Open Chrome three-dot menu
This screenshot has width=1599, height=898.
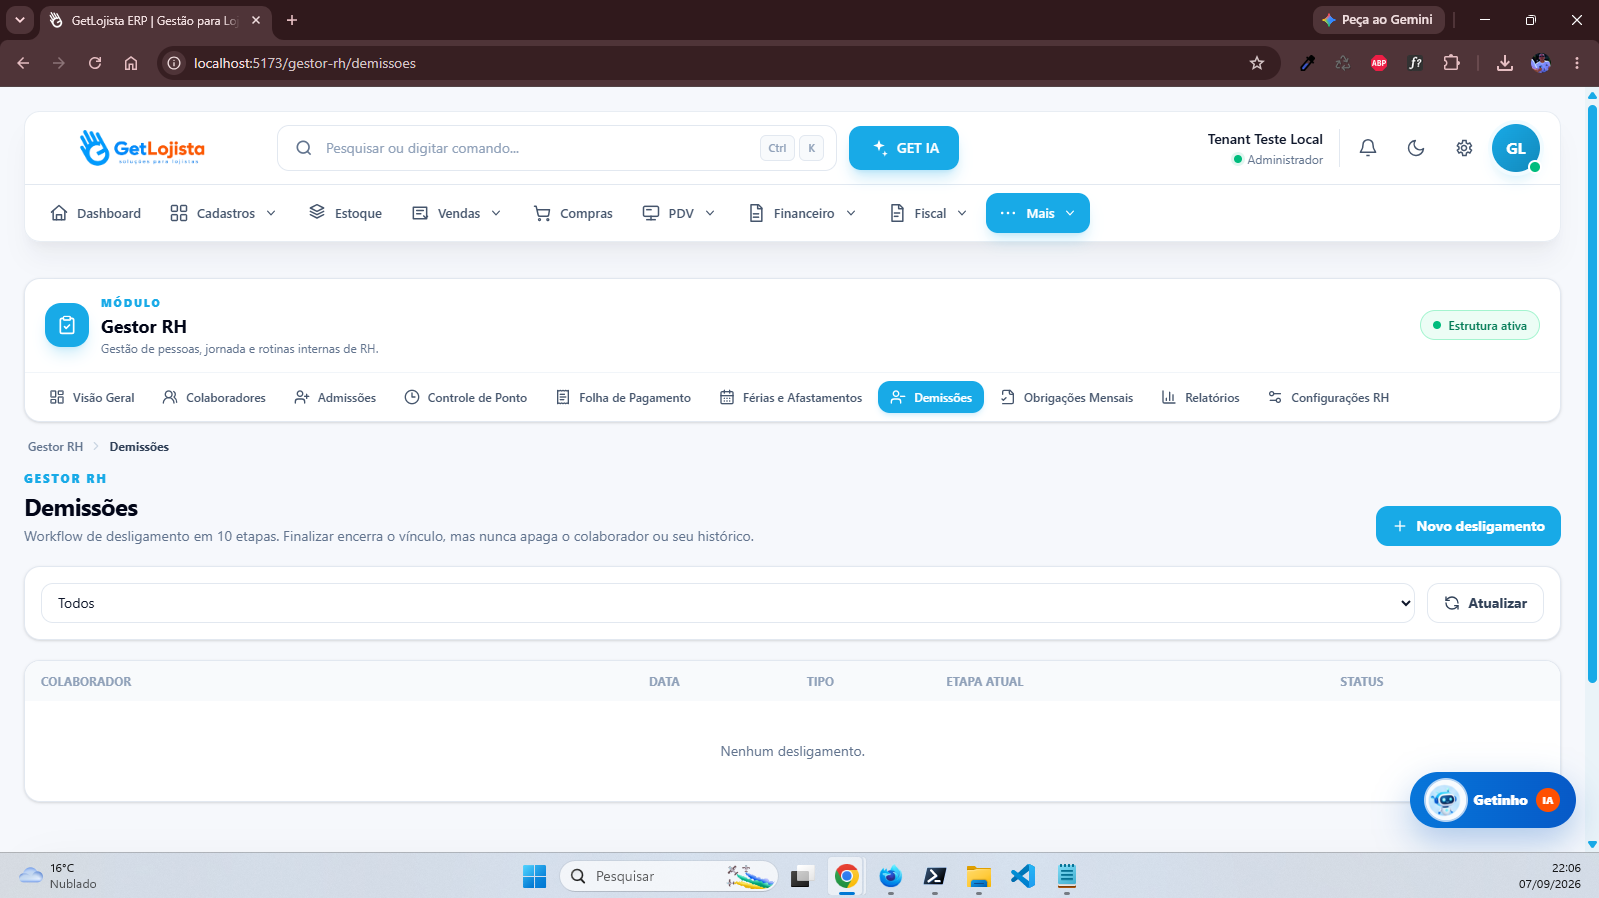point(1577,63)
